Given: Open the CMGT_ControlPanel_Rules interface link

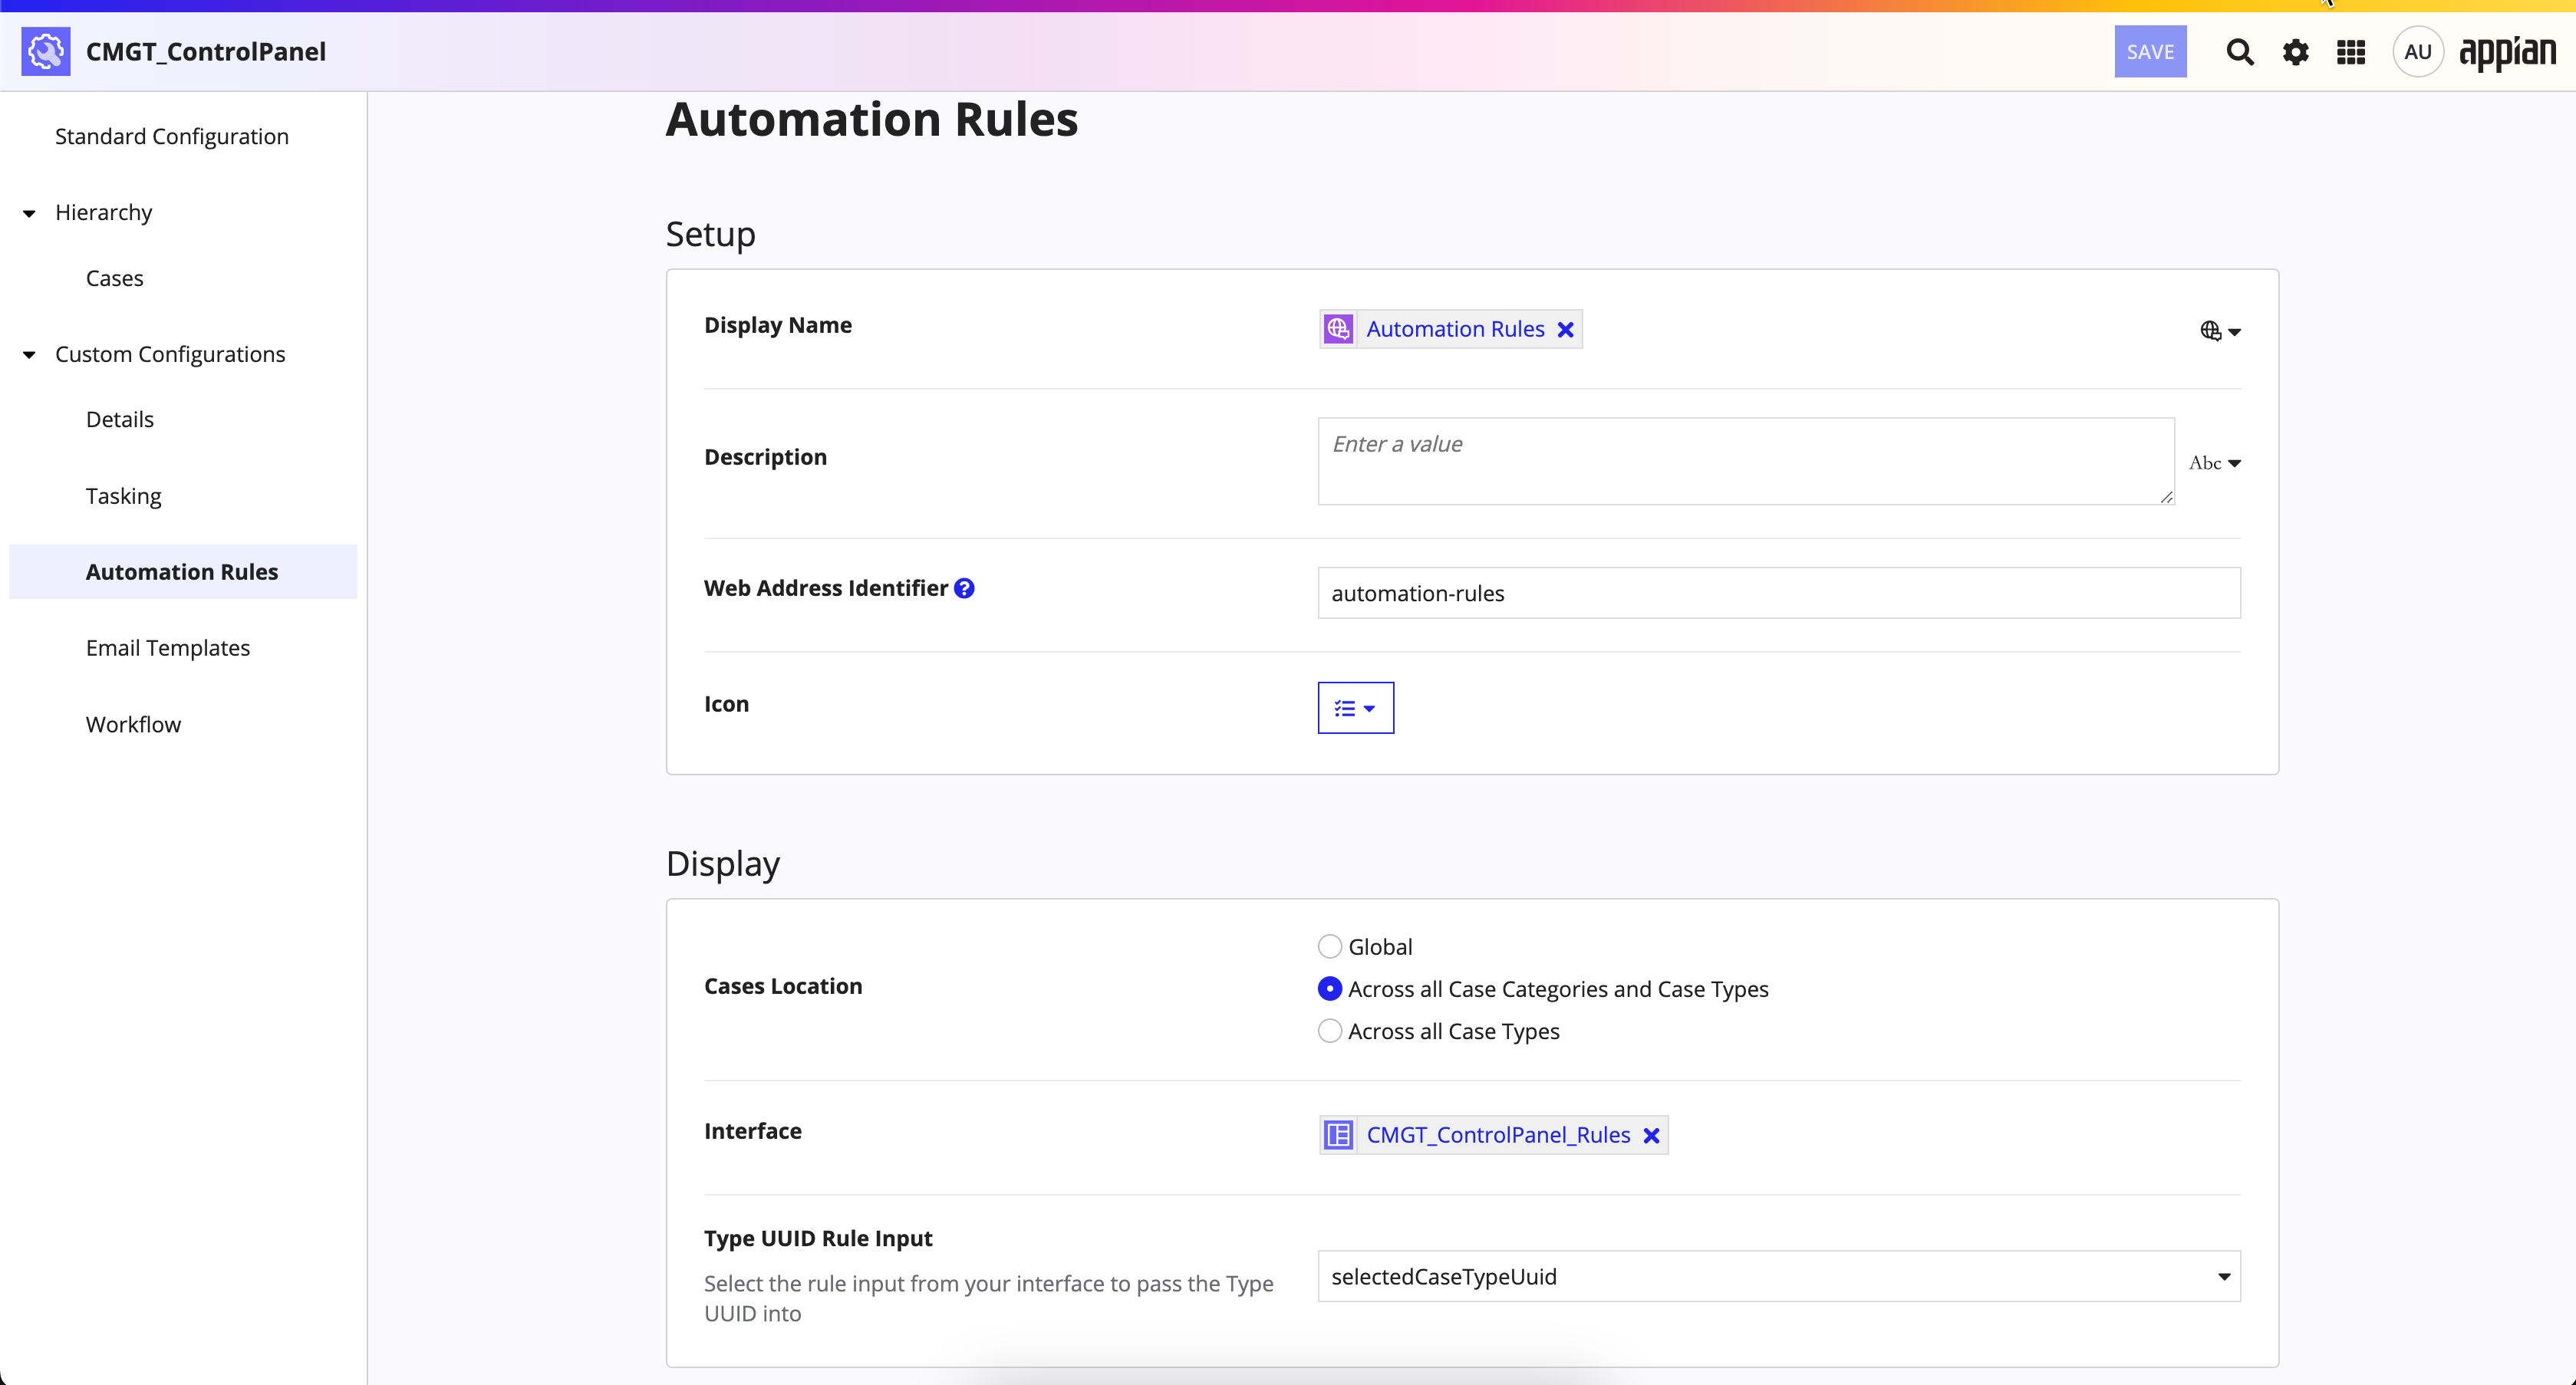Looking at the screenshot, I should pyautogui.click(x=1498, y=1135).
